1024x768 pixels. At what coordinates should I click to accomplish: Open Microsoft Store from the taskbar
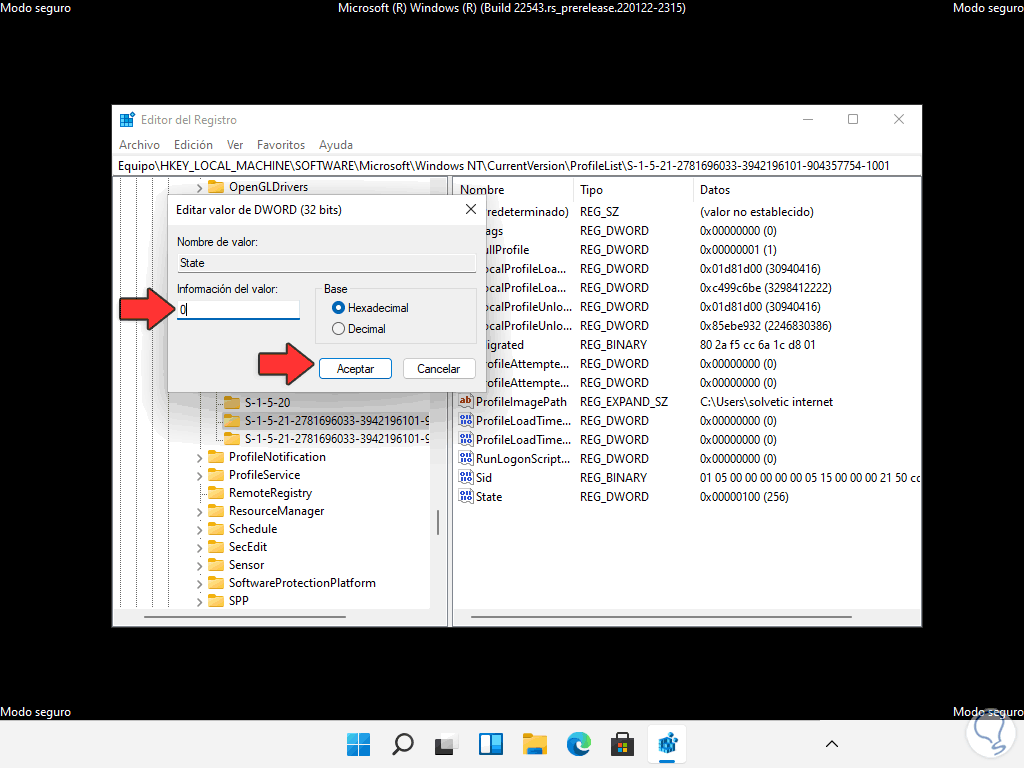(622, 744)
